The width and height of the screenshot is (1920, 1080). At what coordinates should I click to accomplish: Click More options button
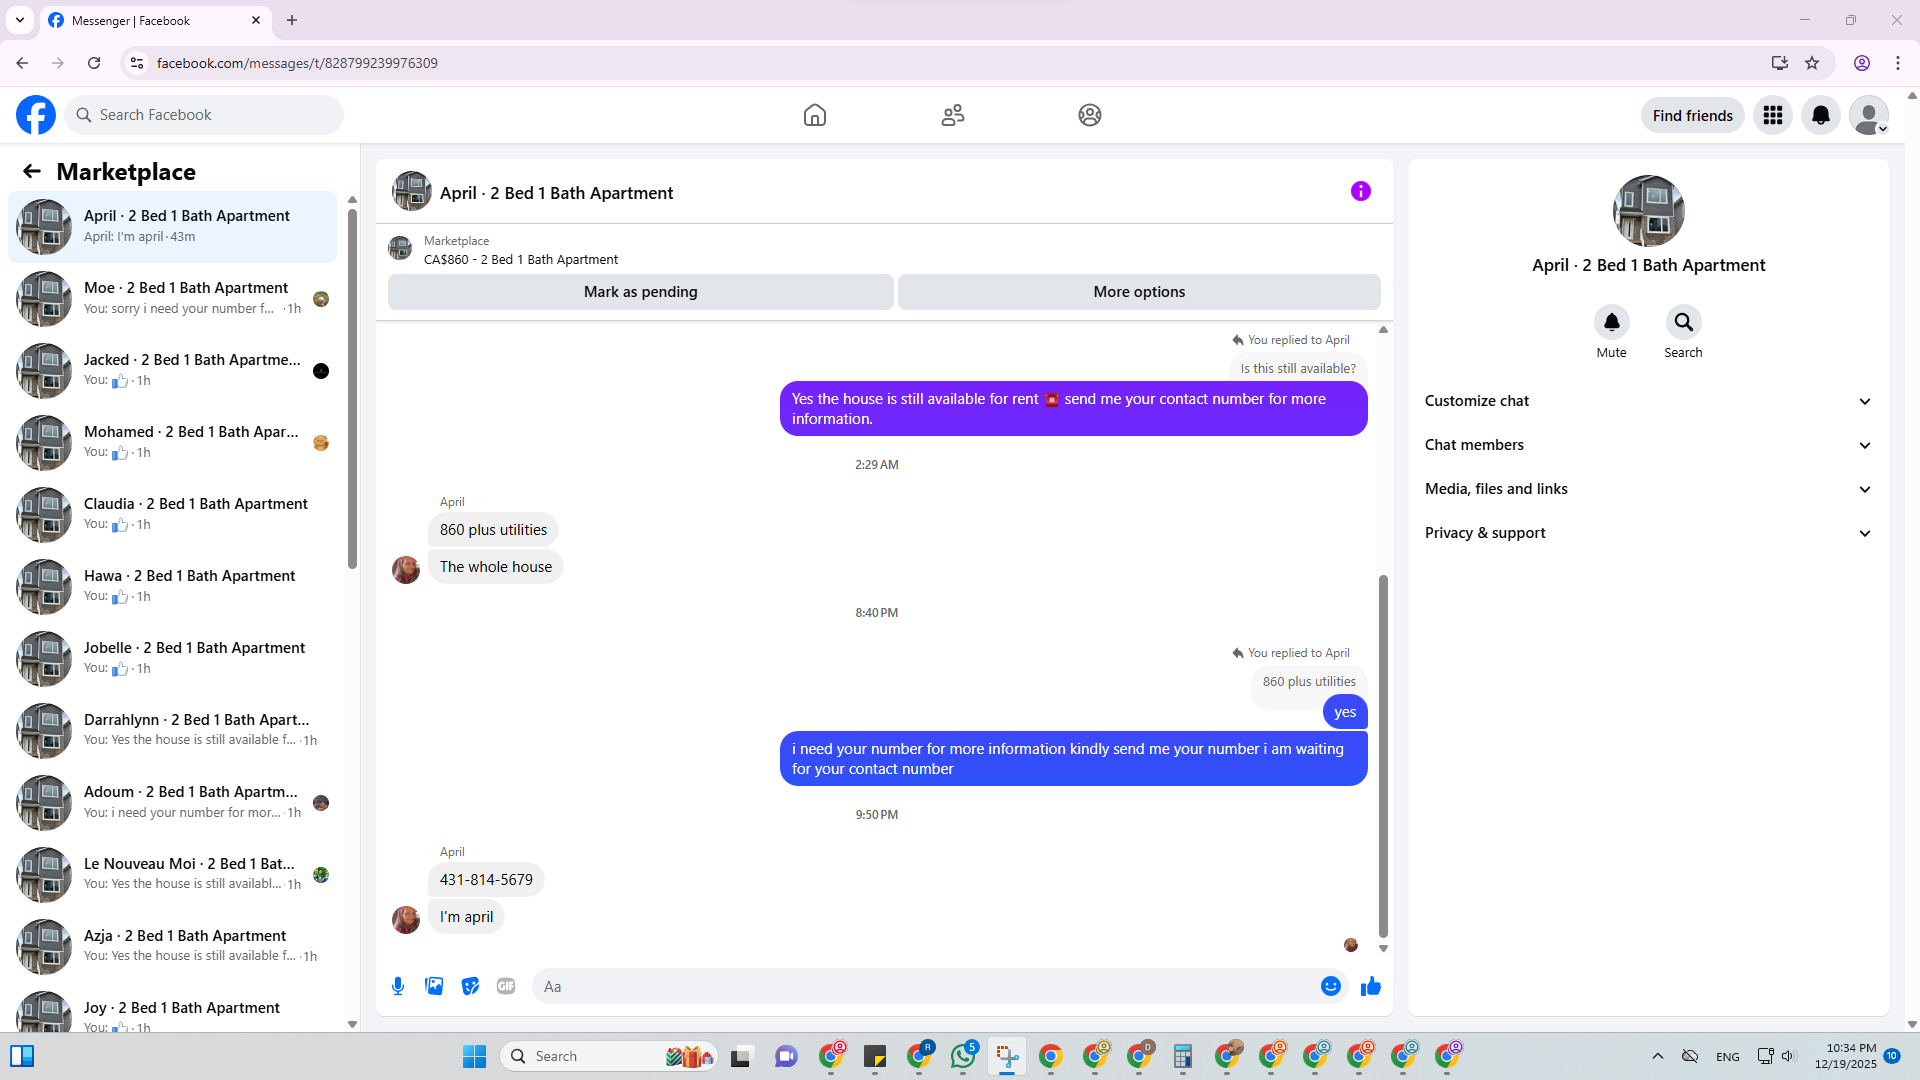1139,292
